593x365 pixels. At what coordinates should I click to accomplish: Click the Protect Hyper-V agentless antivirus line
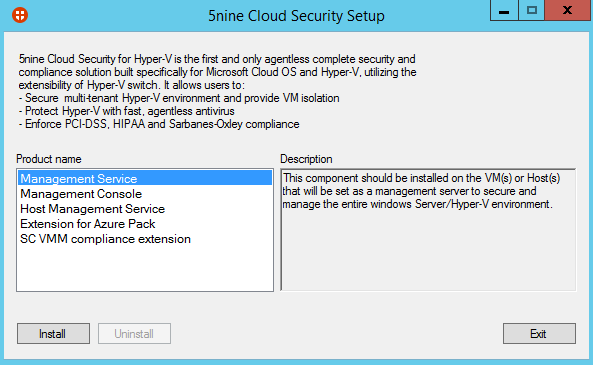[x=127, y=111]
